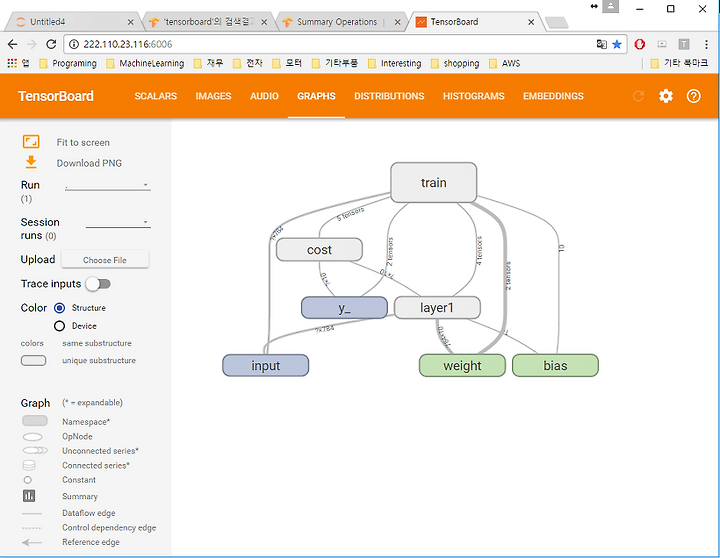Open the help question mark icon
The image size is (720, 558).
click(x=693, y=96)
